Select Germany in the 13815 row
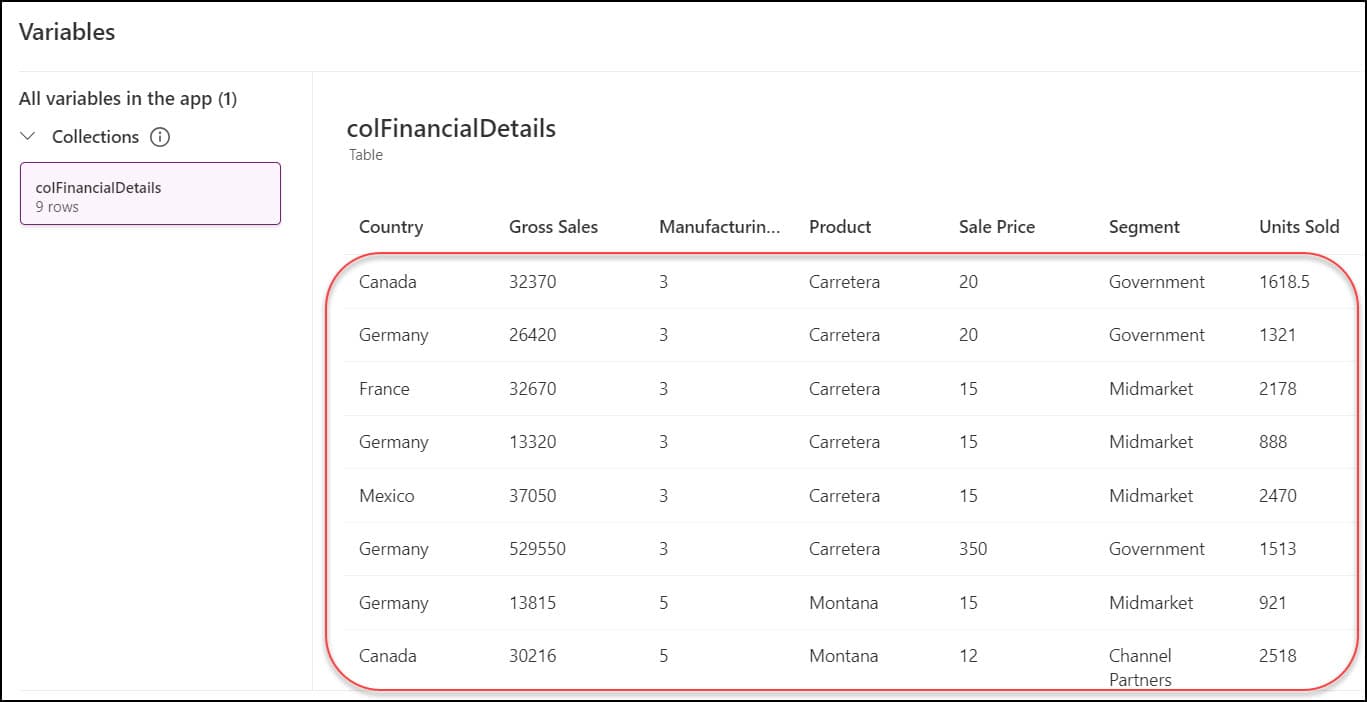The height and width of the screenshot is (702, 1367). pos(394,603)
